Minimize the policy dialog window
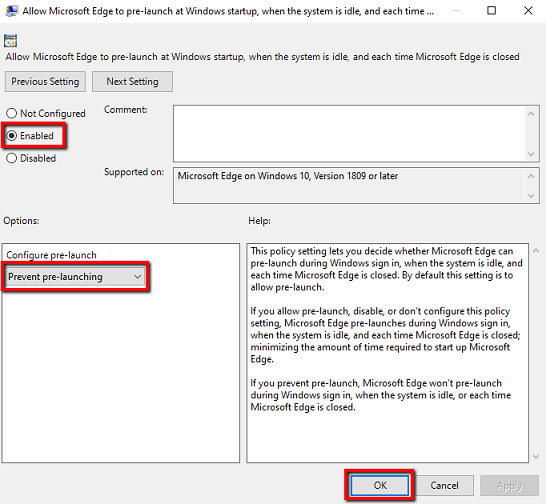 point(455,10)
